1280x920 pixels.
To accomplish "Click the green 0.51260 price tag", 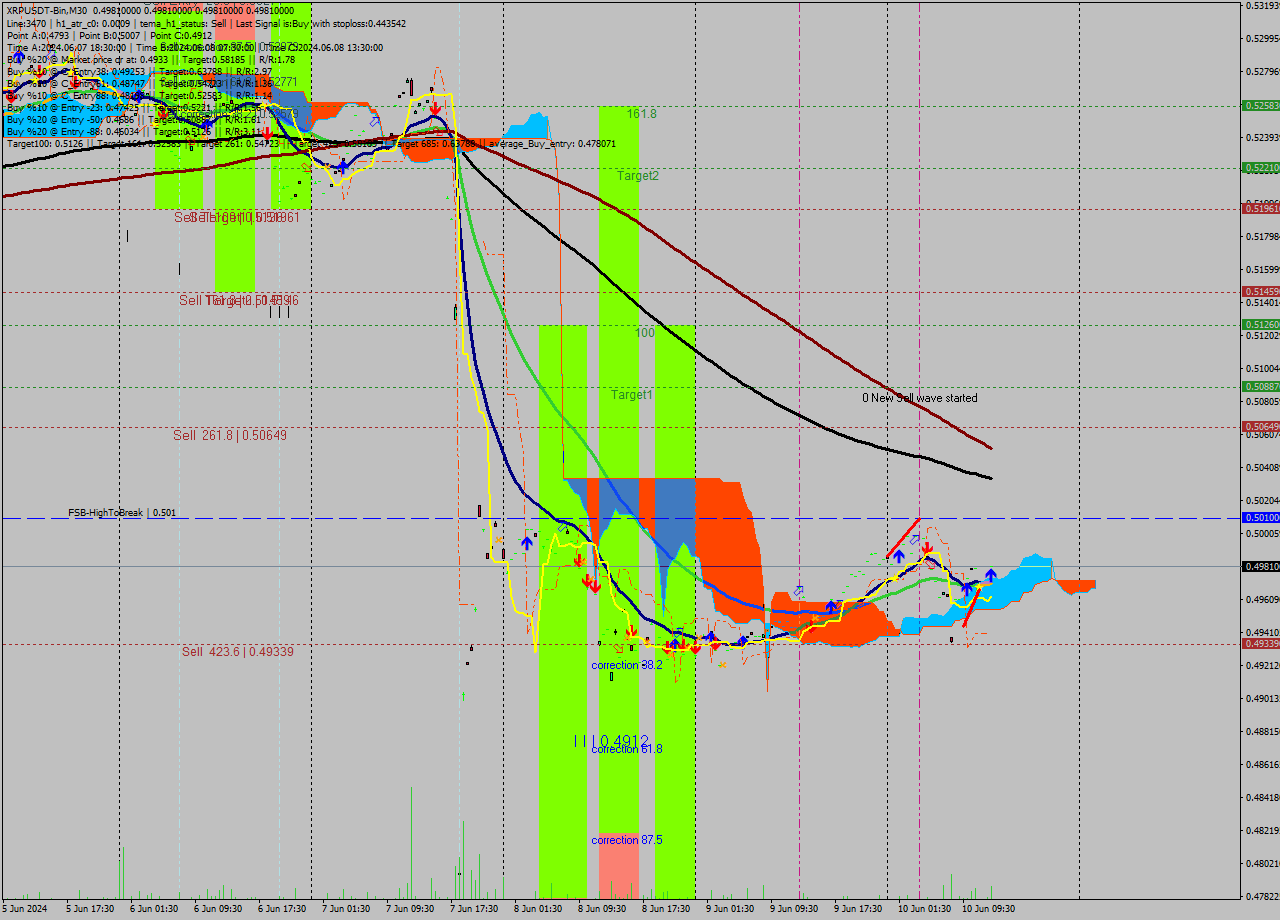I will tap(1260, 324).
